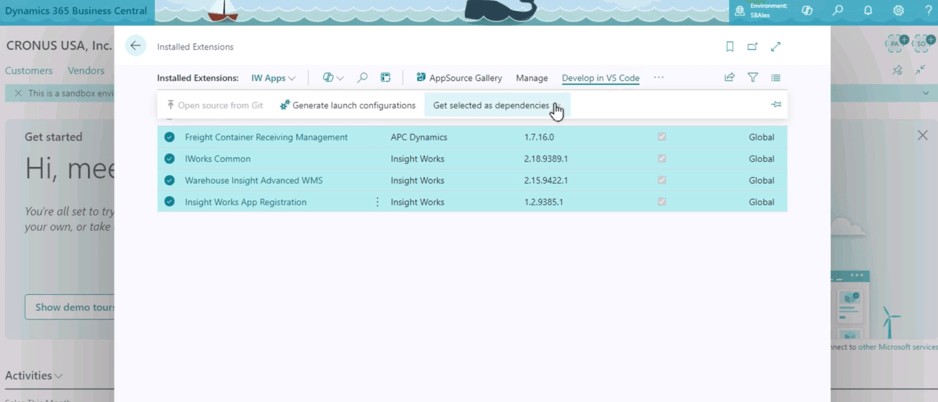Click Open source from Git
Image resolution: width=938 pixels, height=402 pixels.
click(214, 105)
